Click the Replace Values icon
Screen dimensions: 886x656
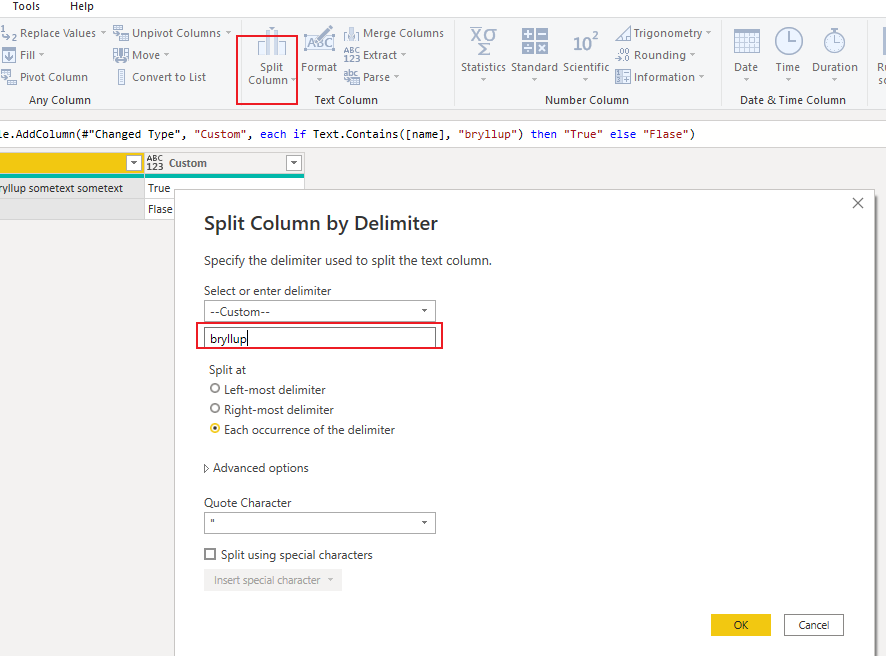[8, 33]
